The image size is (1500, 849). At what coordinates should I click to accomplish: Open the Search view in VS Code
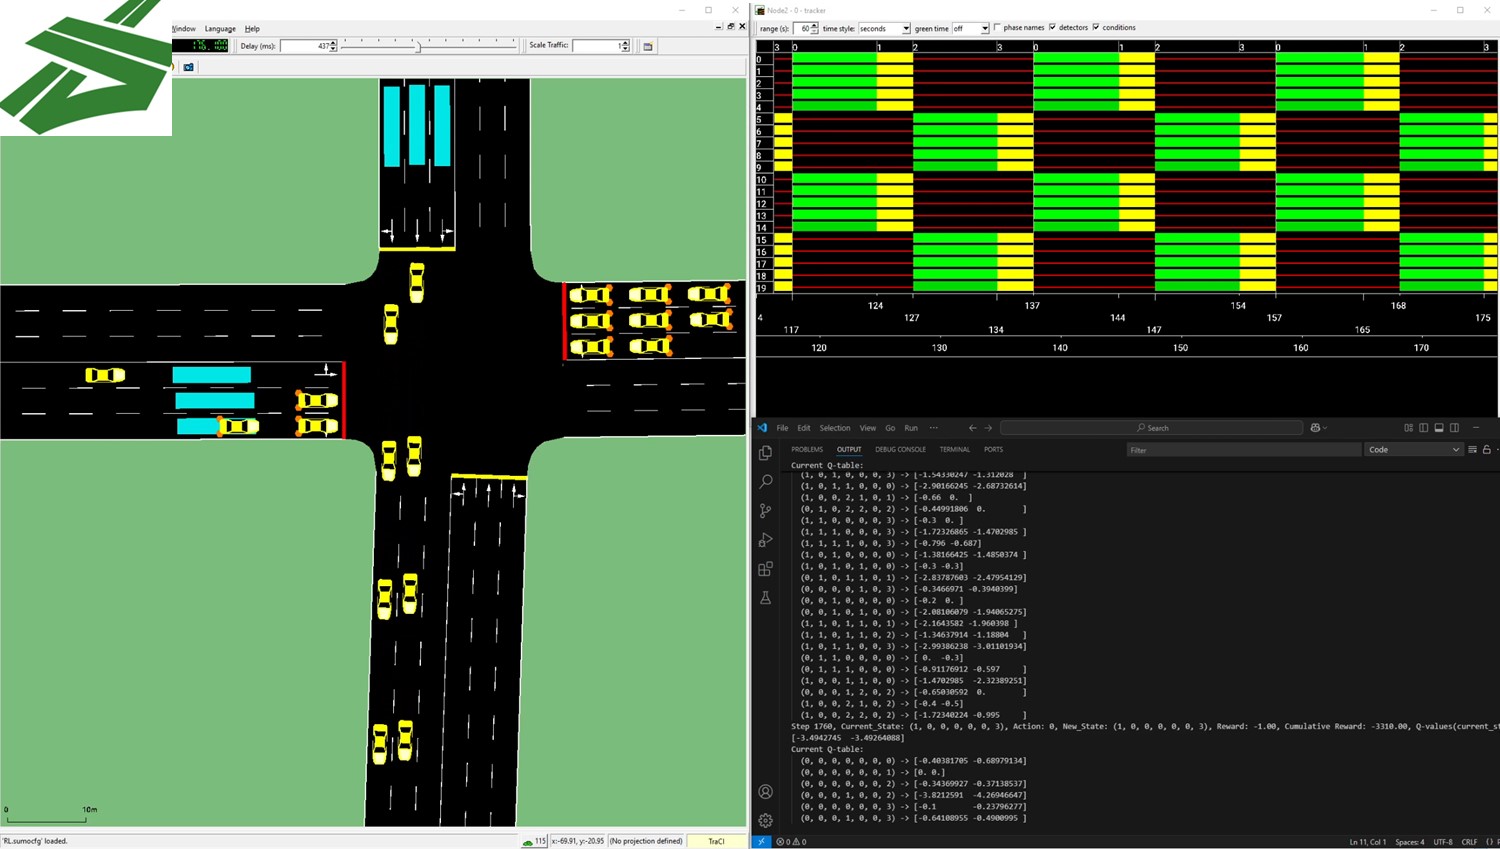[765, 481]
